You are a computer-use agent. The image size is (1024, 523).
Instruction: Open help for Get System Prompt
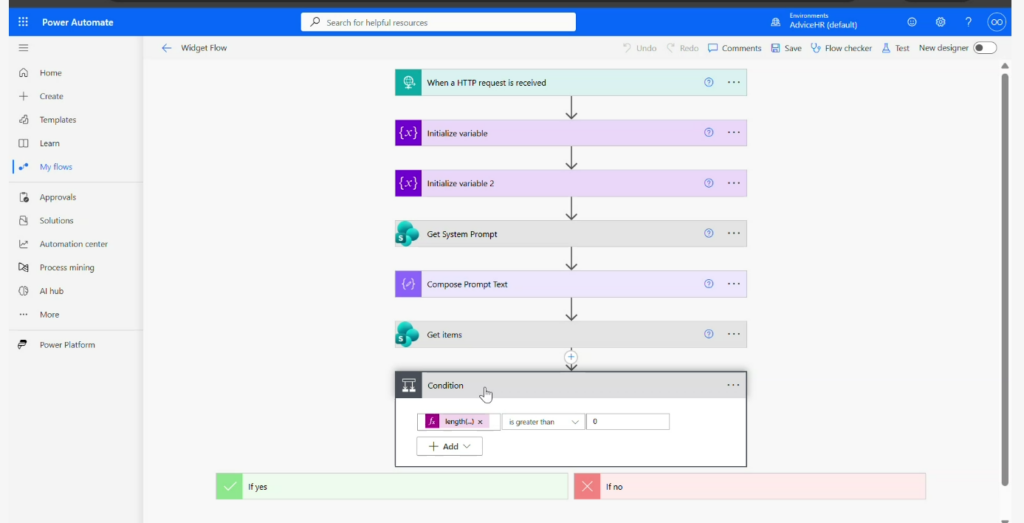709,233
